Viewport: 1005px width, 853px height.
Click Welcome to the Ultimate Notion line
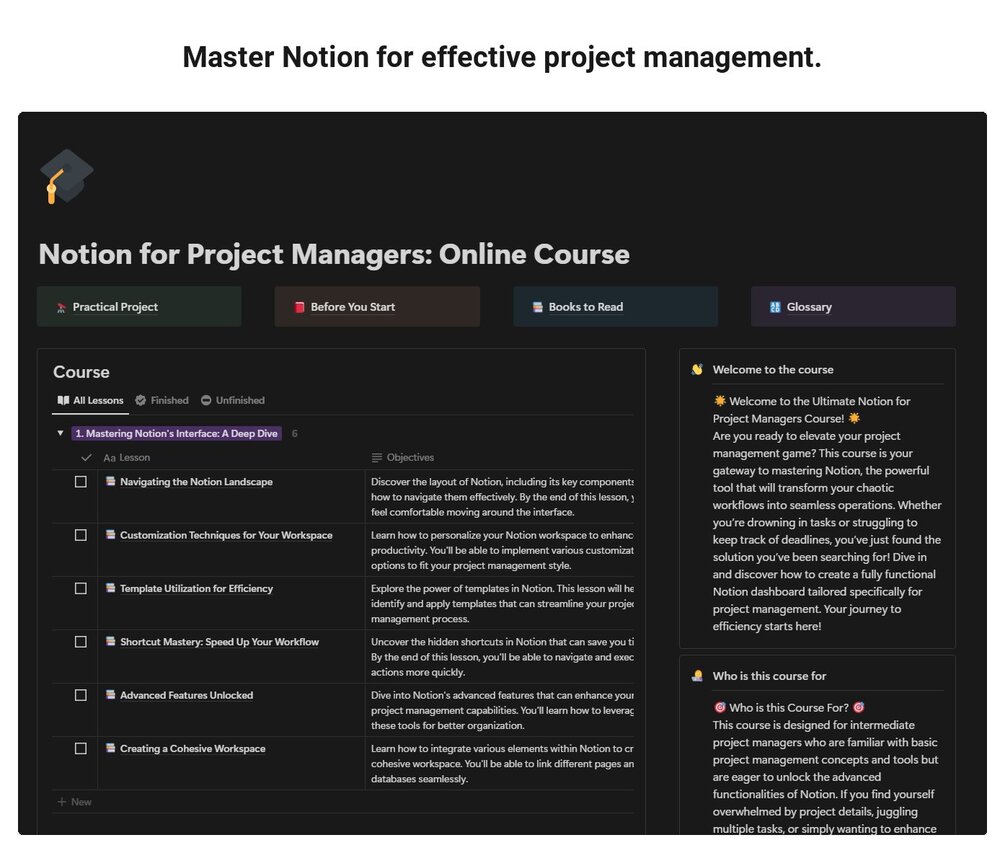click(812, 410)
